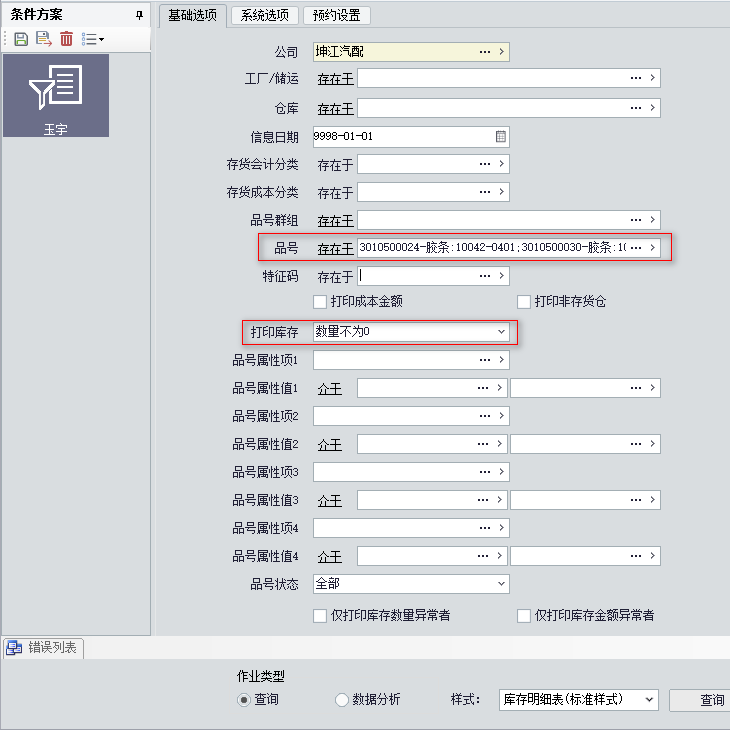
Task: Expand the 品号状态 dropdown
Action: tap(501, 584)
